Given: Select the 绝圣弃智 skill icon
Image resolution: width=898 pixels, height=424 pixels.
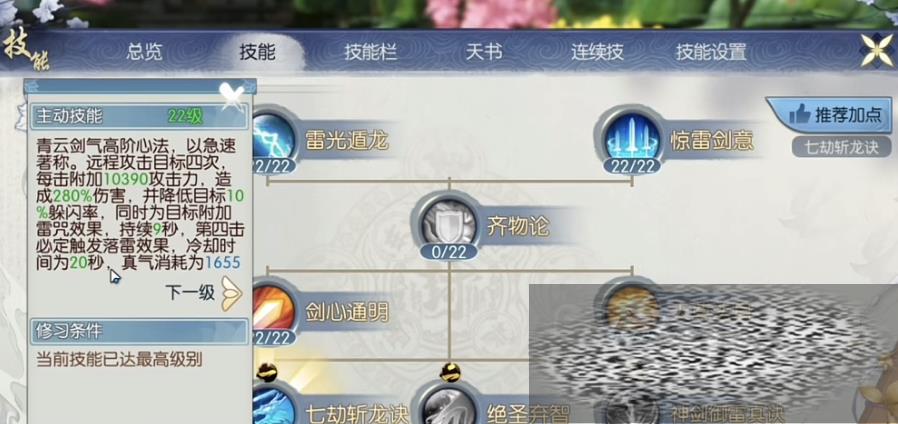Looking at the screenshot, I should point(450,406).
